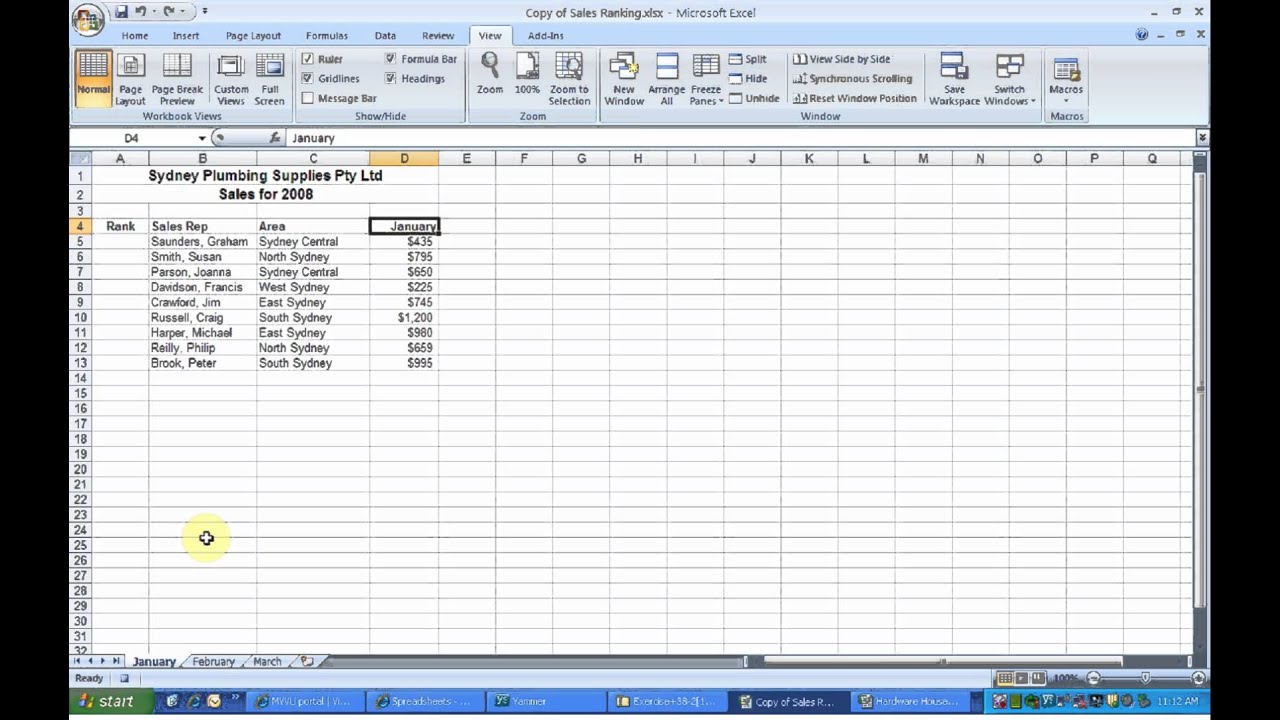The height and width of the screenshot is (720, 1280).
Task: Select column D header
Action: [404, 158]
